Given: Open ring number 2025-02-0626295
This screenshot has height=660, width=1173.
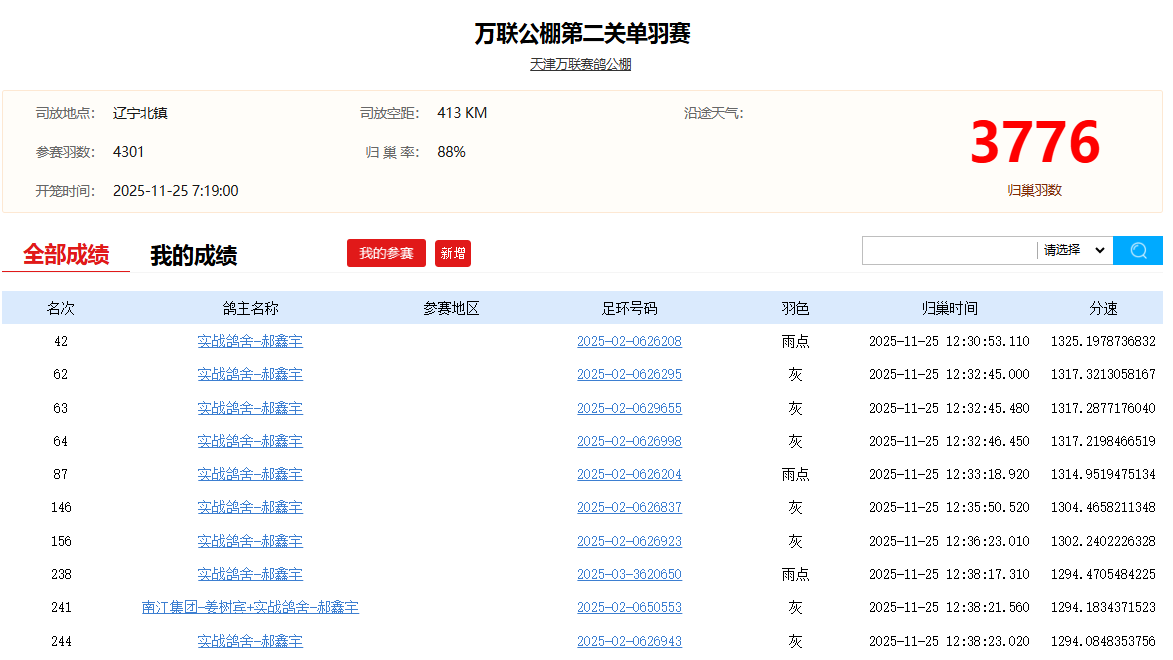Looking at the screenshot, I should [x=629, y=374].
